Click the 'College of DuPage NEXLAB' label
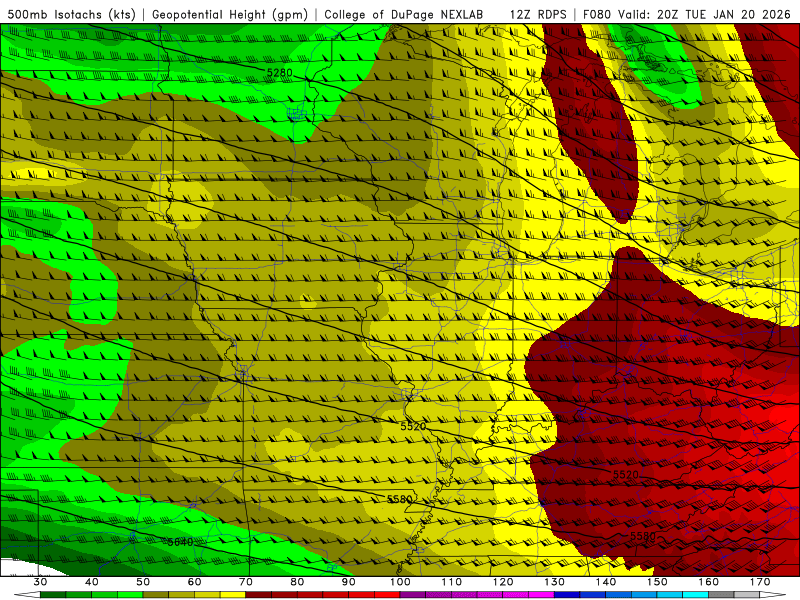 [404, 14]
